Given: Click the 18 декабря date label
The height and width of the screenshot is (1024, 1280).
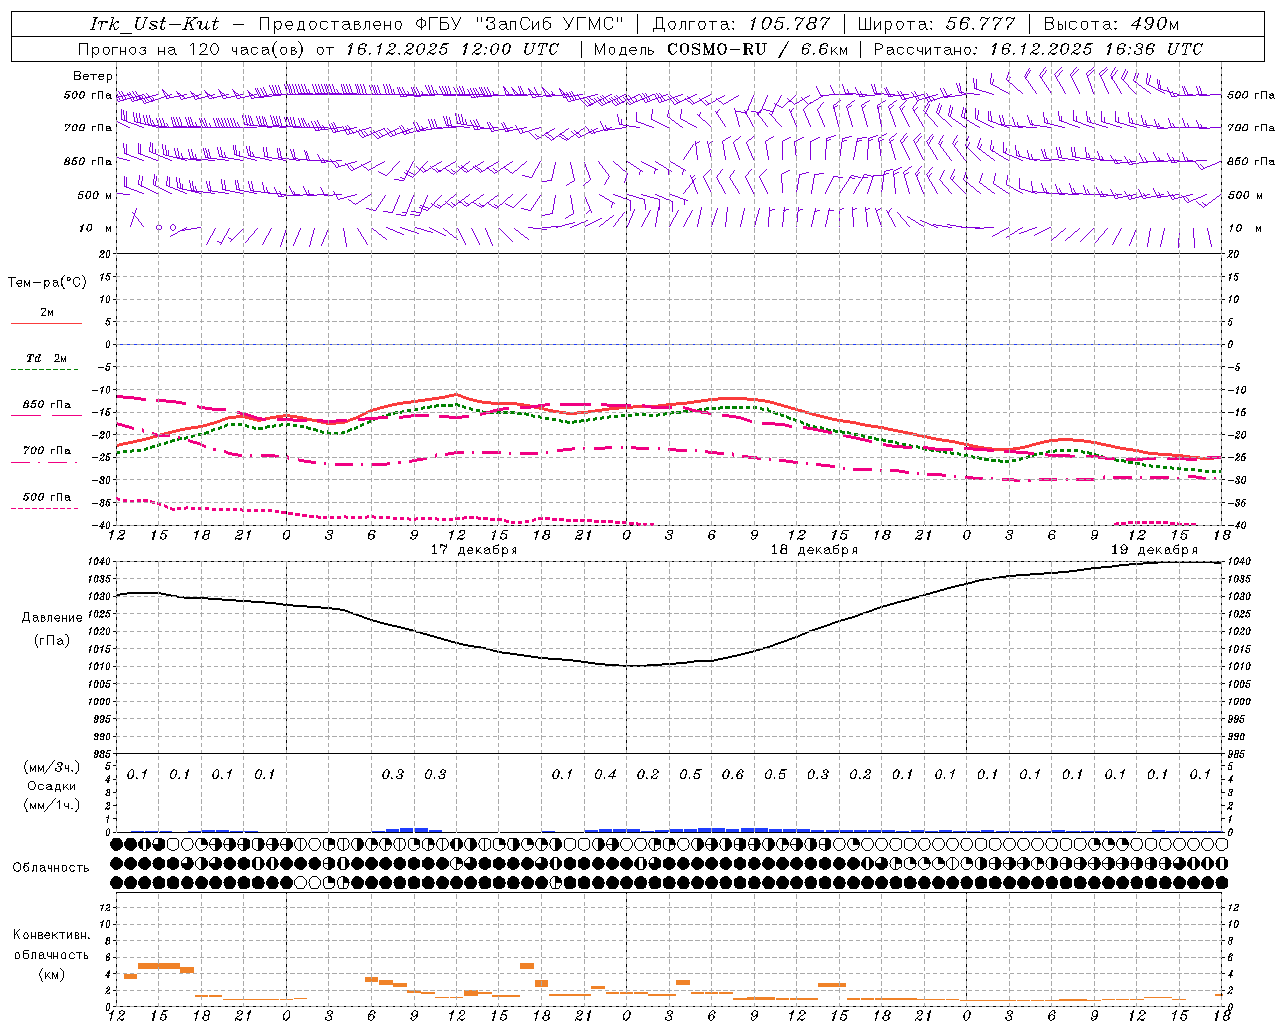Looking at the screenshot, I should pos(814,550).
